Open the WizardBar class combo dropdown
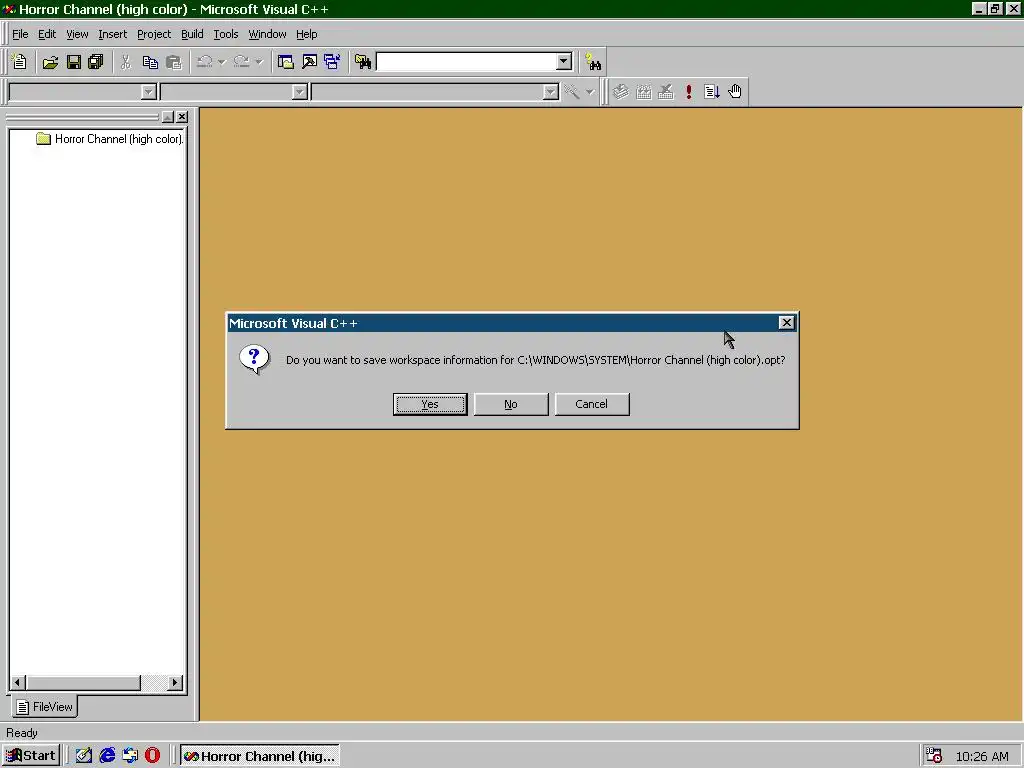This screenshot has width=1024, height=768. click(x=149, y=92)
